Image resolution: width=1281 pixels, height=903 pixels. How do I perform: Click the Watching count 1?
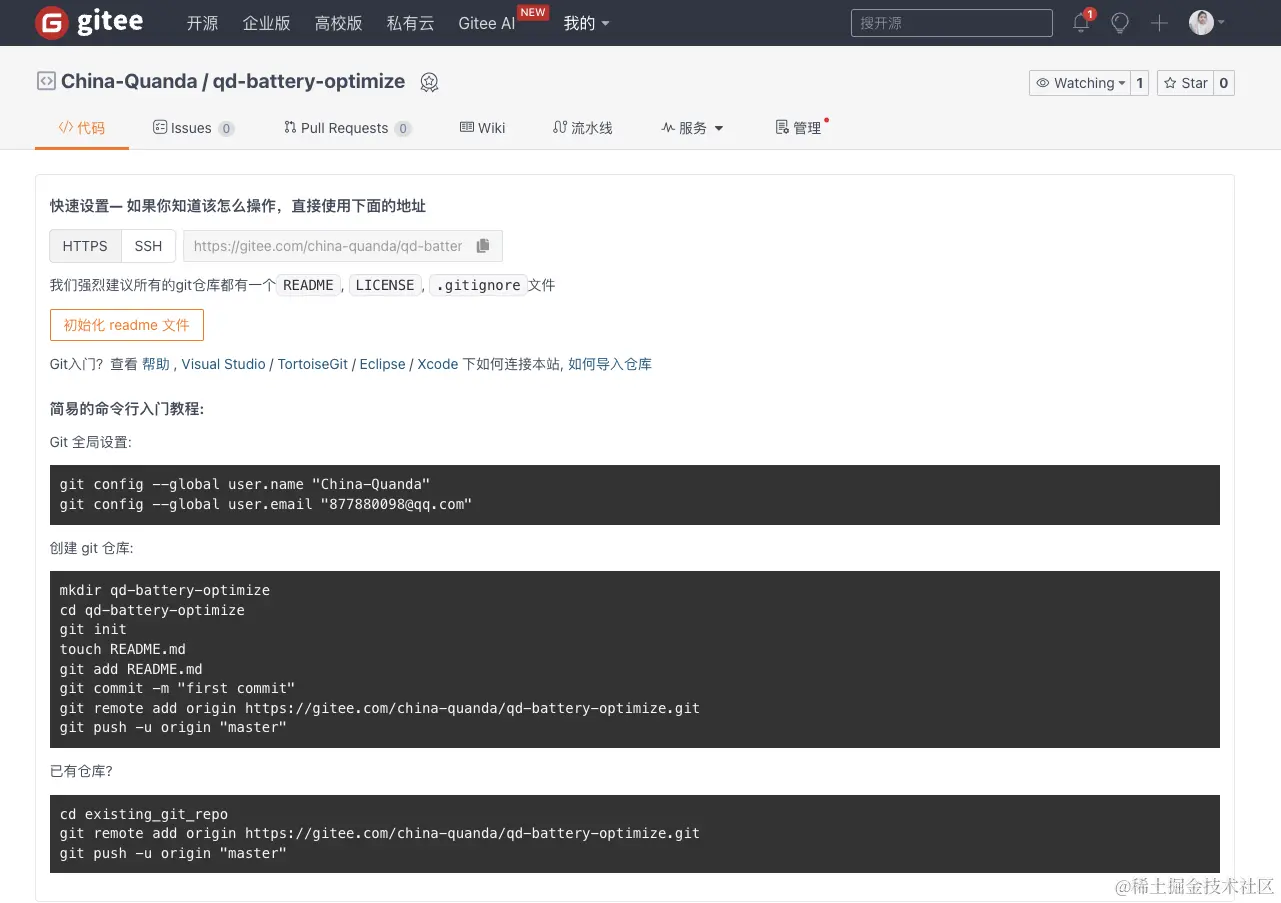click(1139, 83)
